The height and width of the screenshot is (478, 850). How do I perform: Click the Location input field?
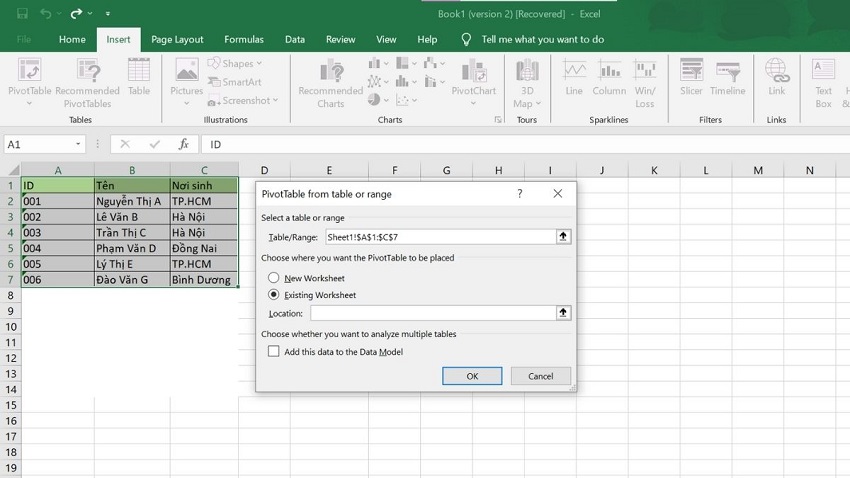coord(432,313)
